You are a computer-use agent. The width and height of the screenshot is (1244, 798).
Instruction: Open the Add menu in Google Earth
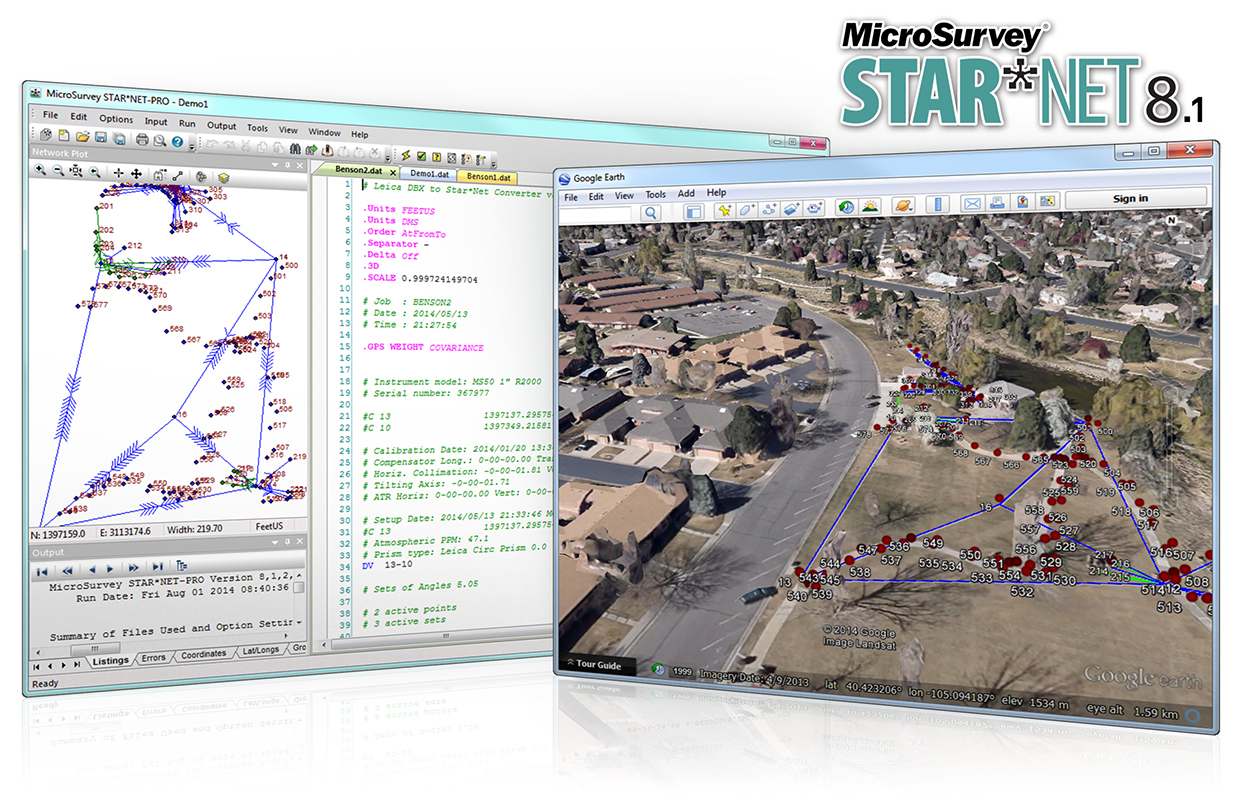coord(686,193)
